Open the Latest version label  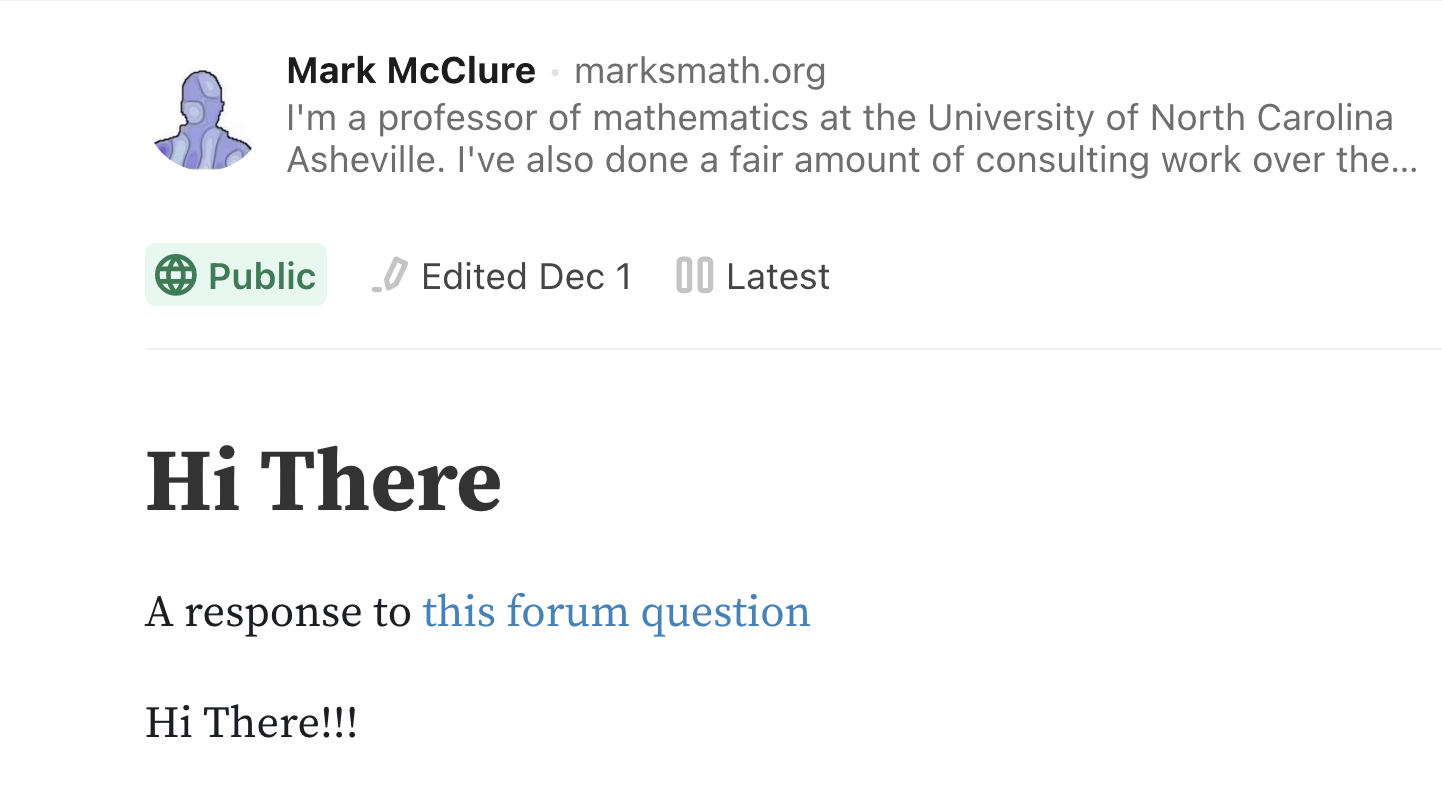778,276
